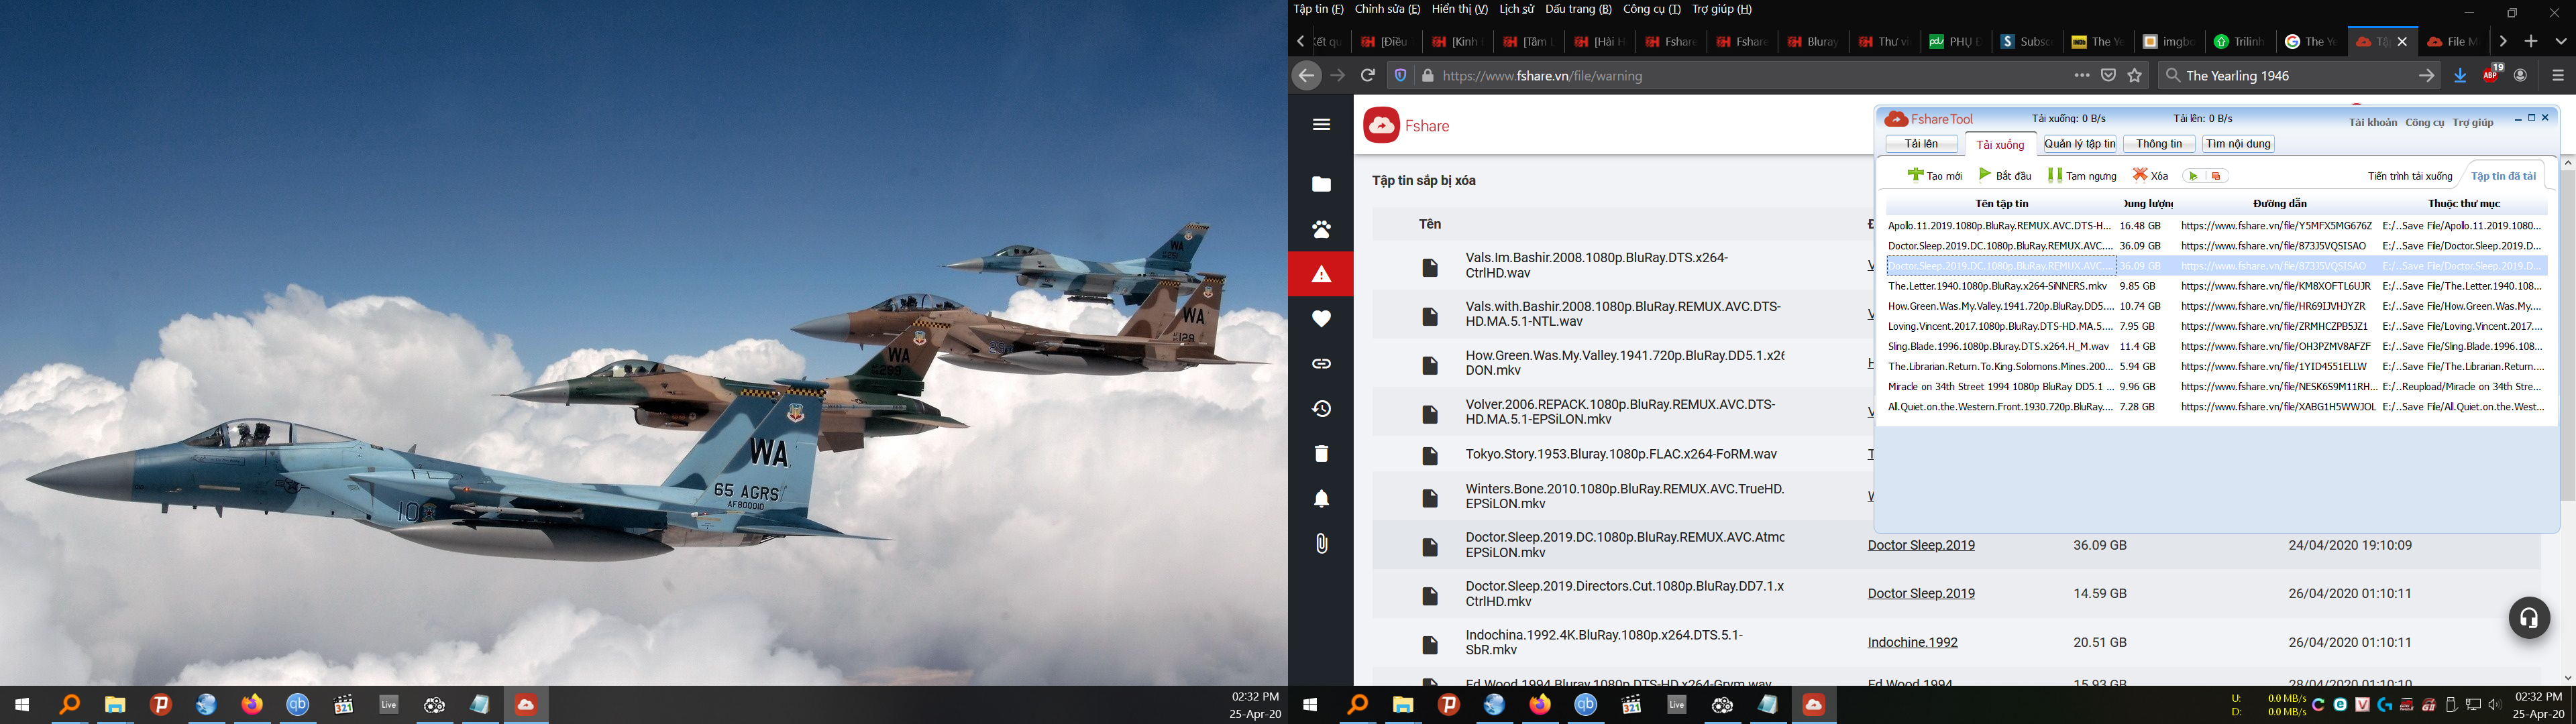Image resolution: width=2576 pixels, height=724 pixels.
Task: Open page actions three-dot menu in address bar
Action: click(2082, 75)
